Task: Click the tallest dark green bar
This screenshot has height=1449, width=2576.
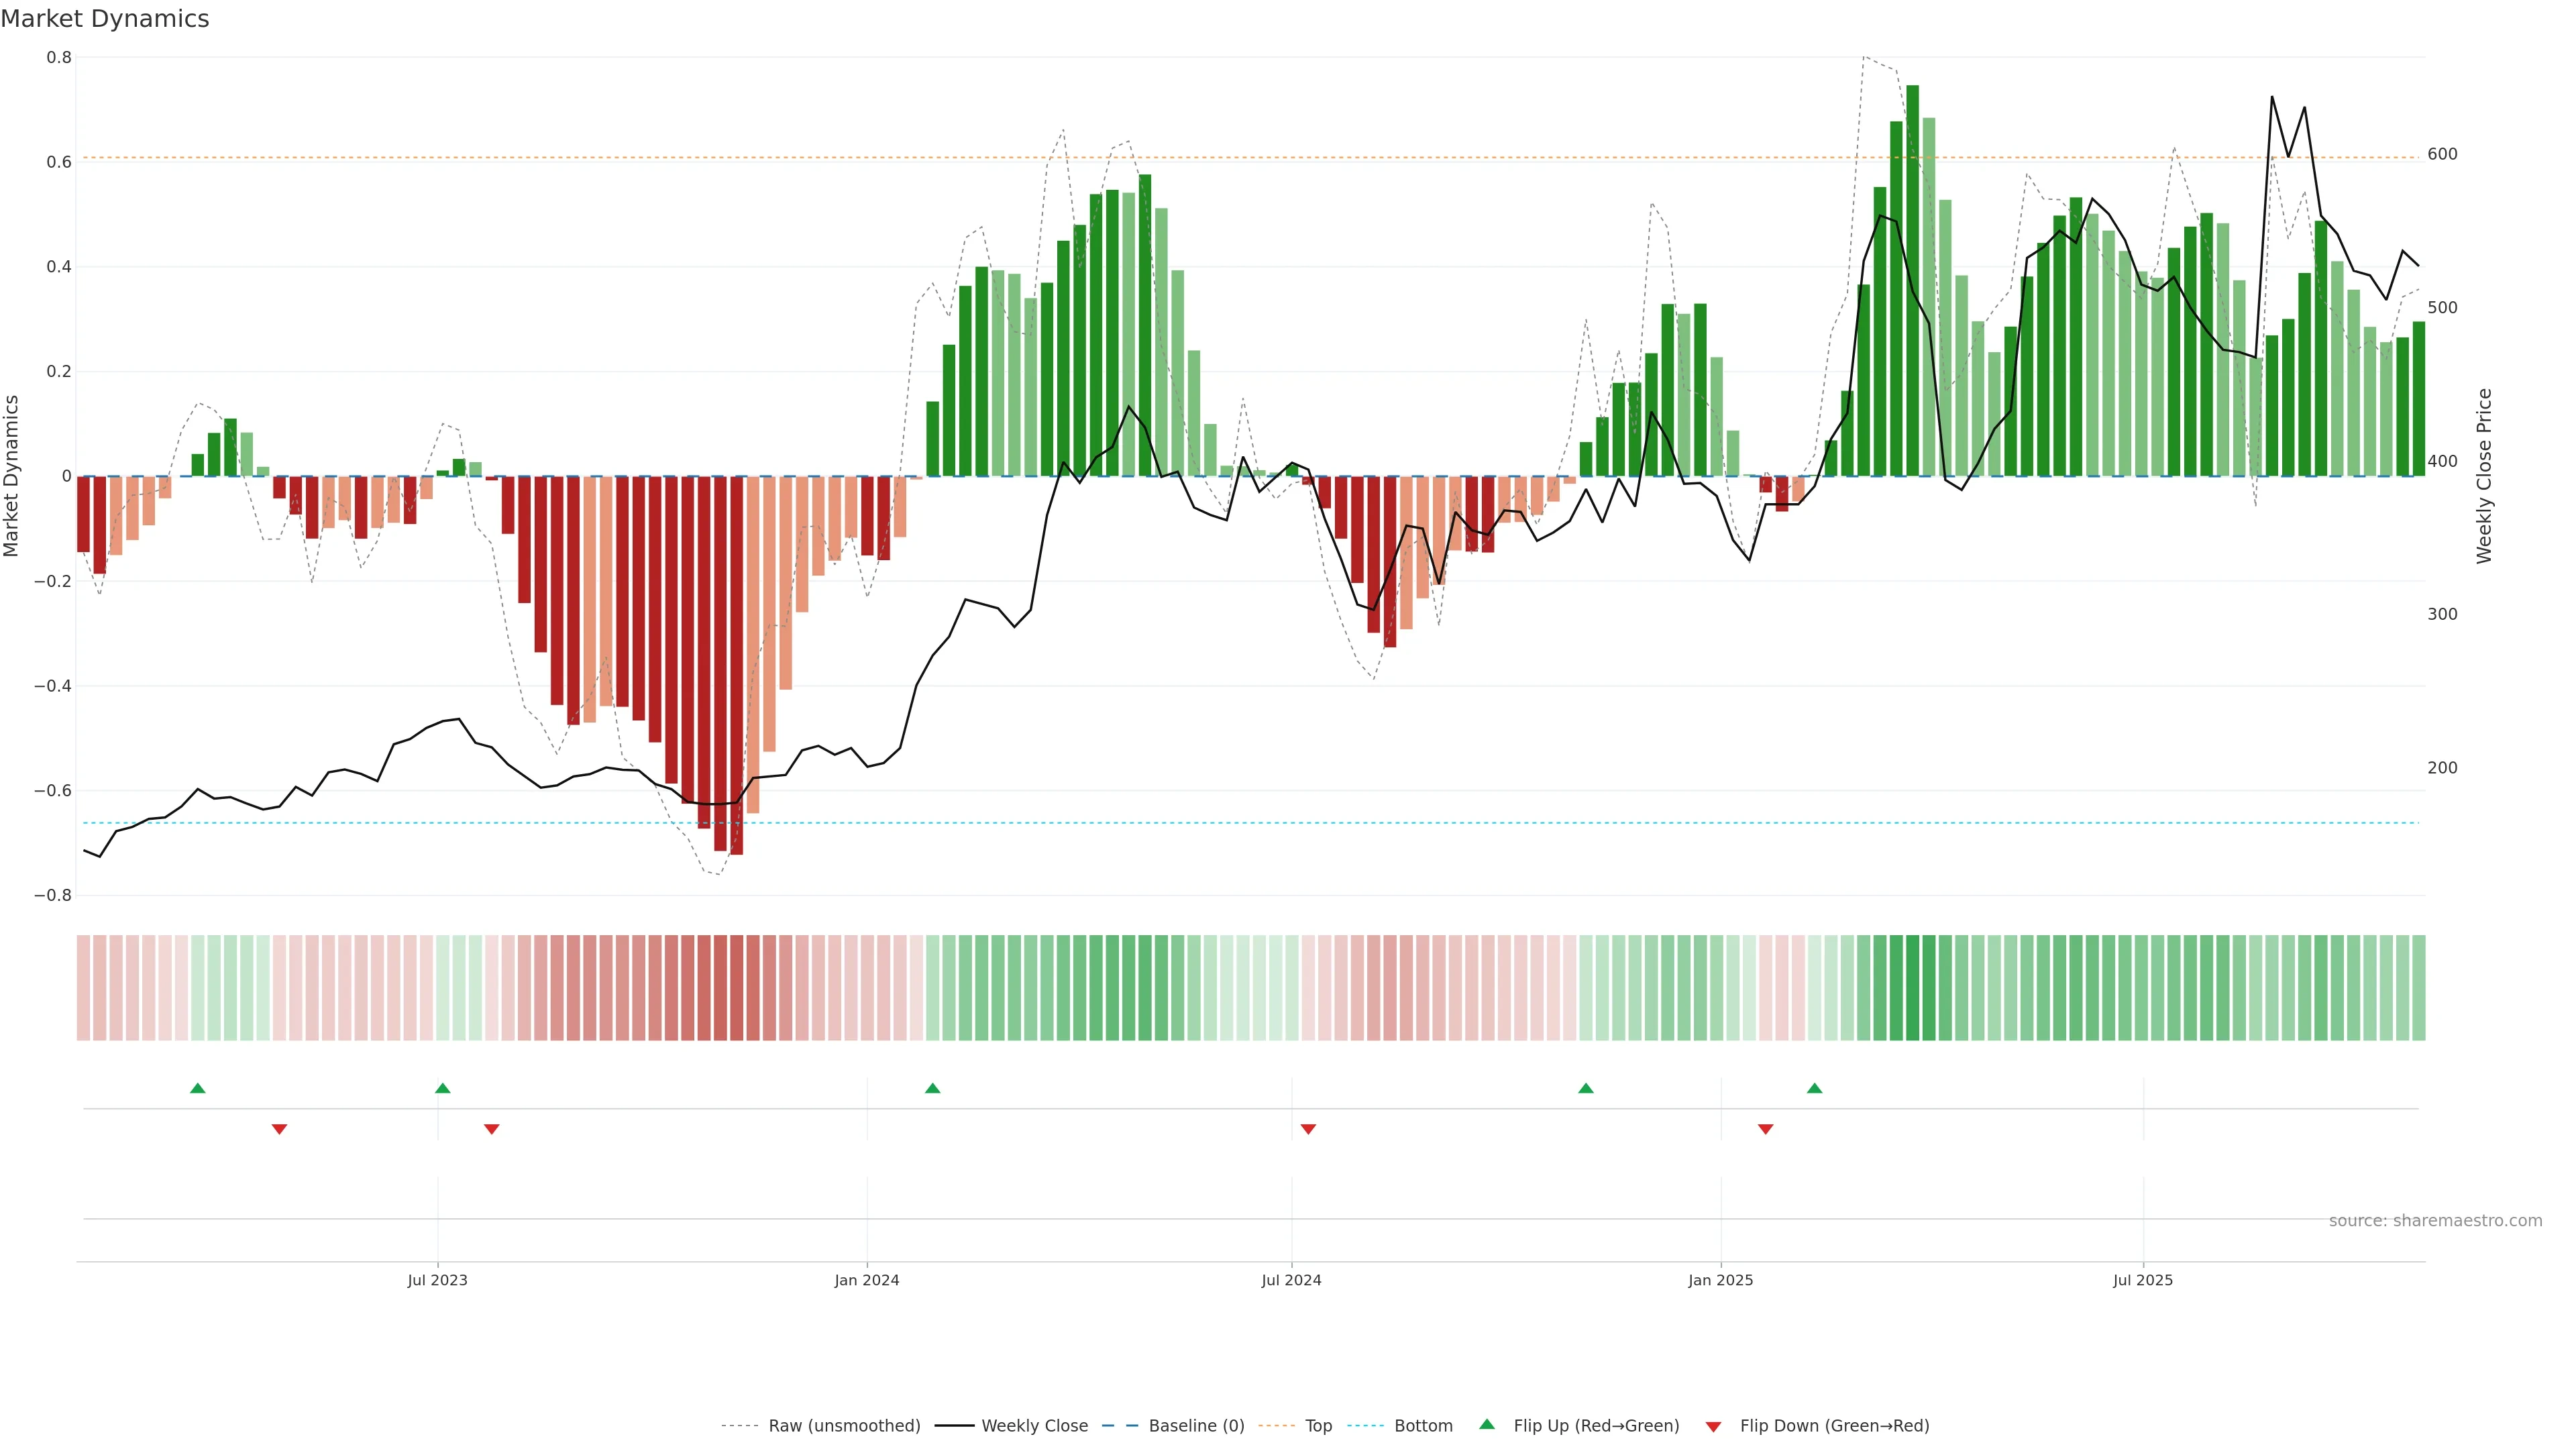Action: pos(1913,280)
